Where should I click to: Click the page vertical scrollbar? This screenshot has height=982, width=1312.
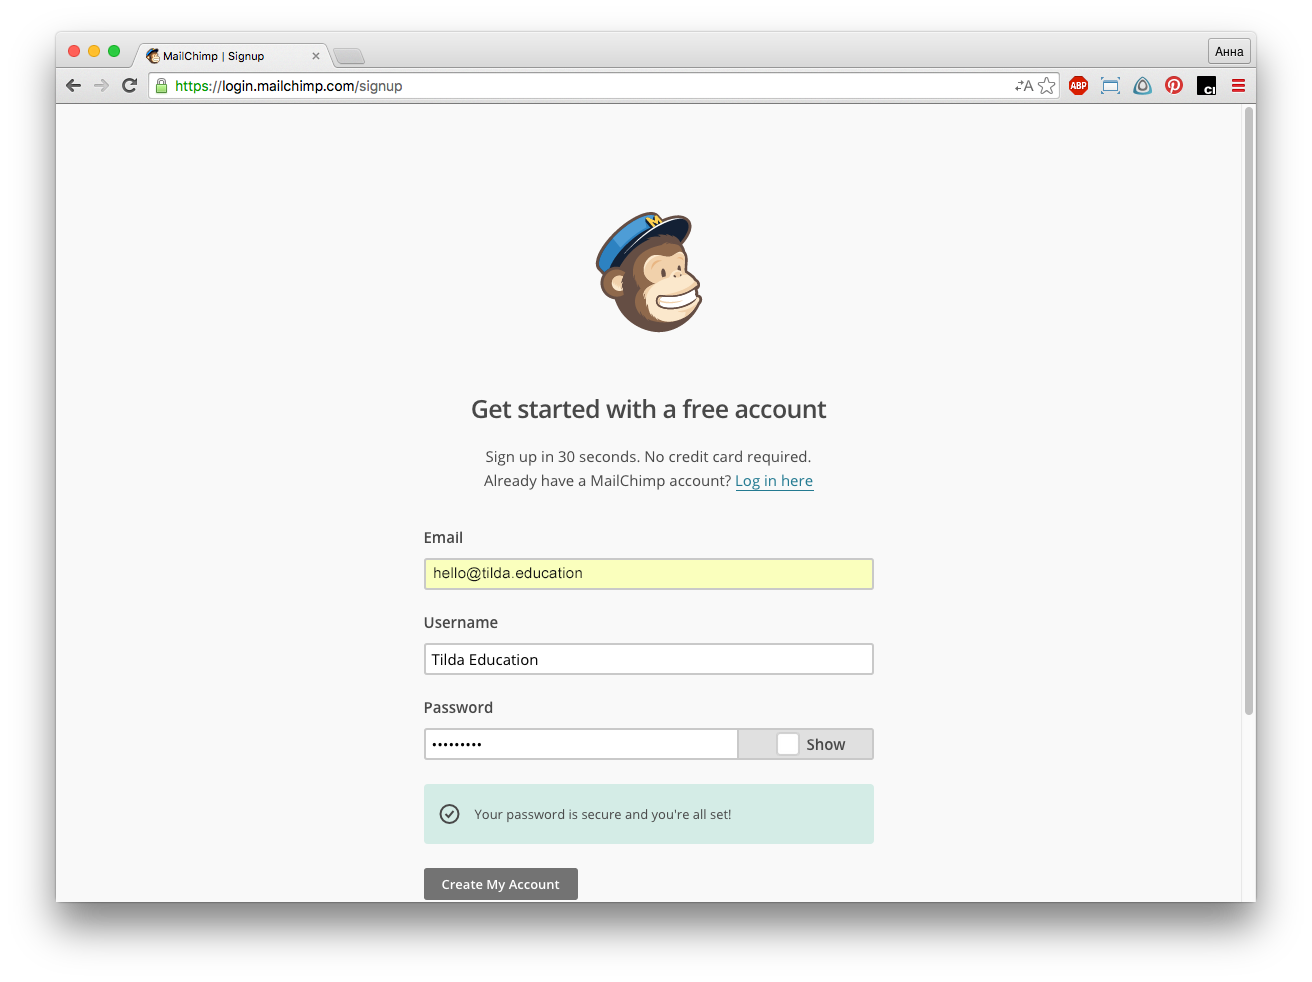[1248, 410]
